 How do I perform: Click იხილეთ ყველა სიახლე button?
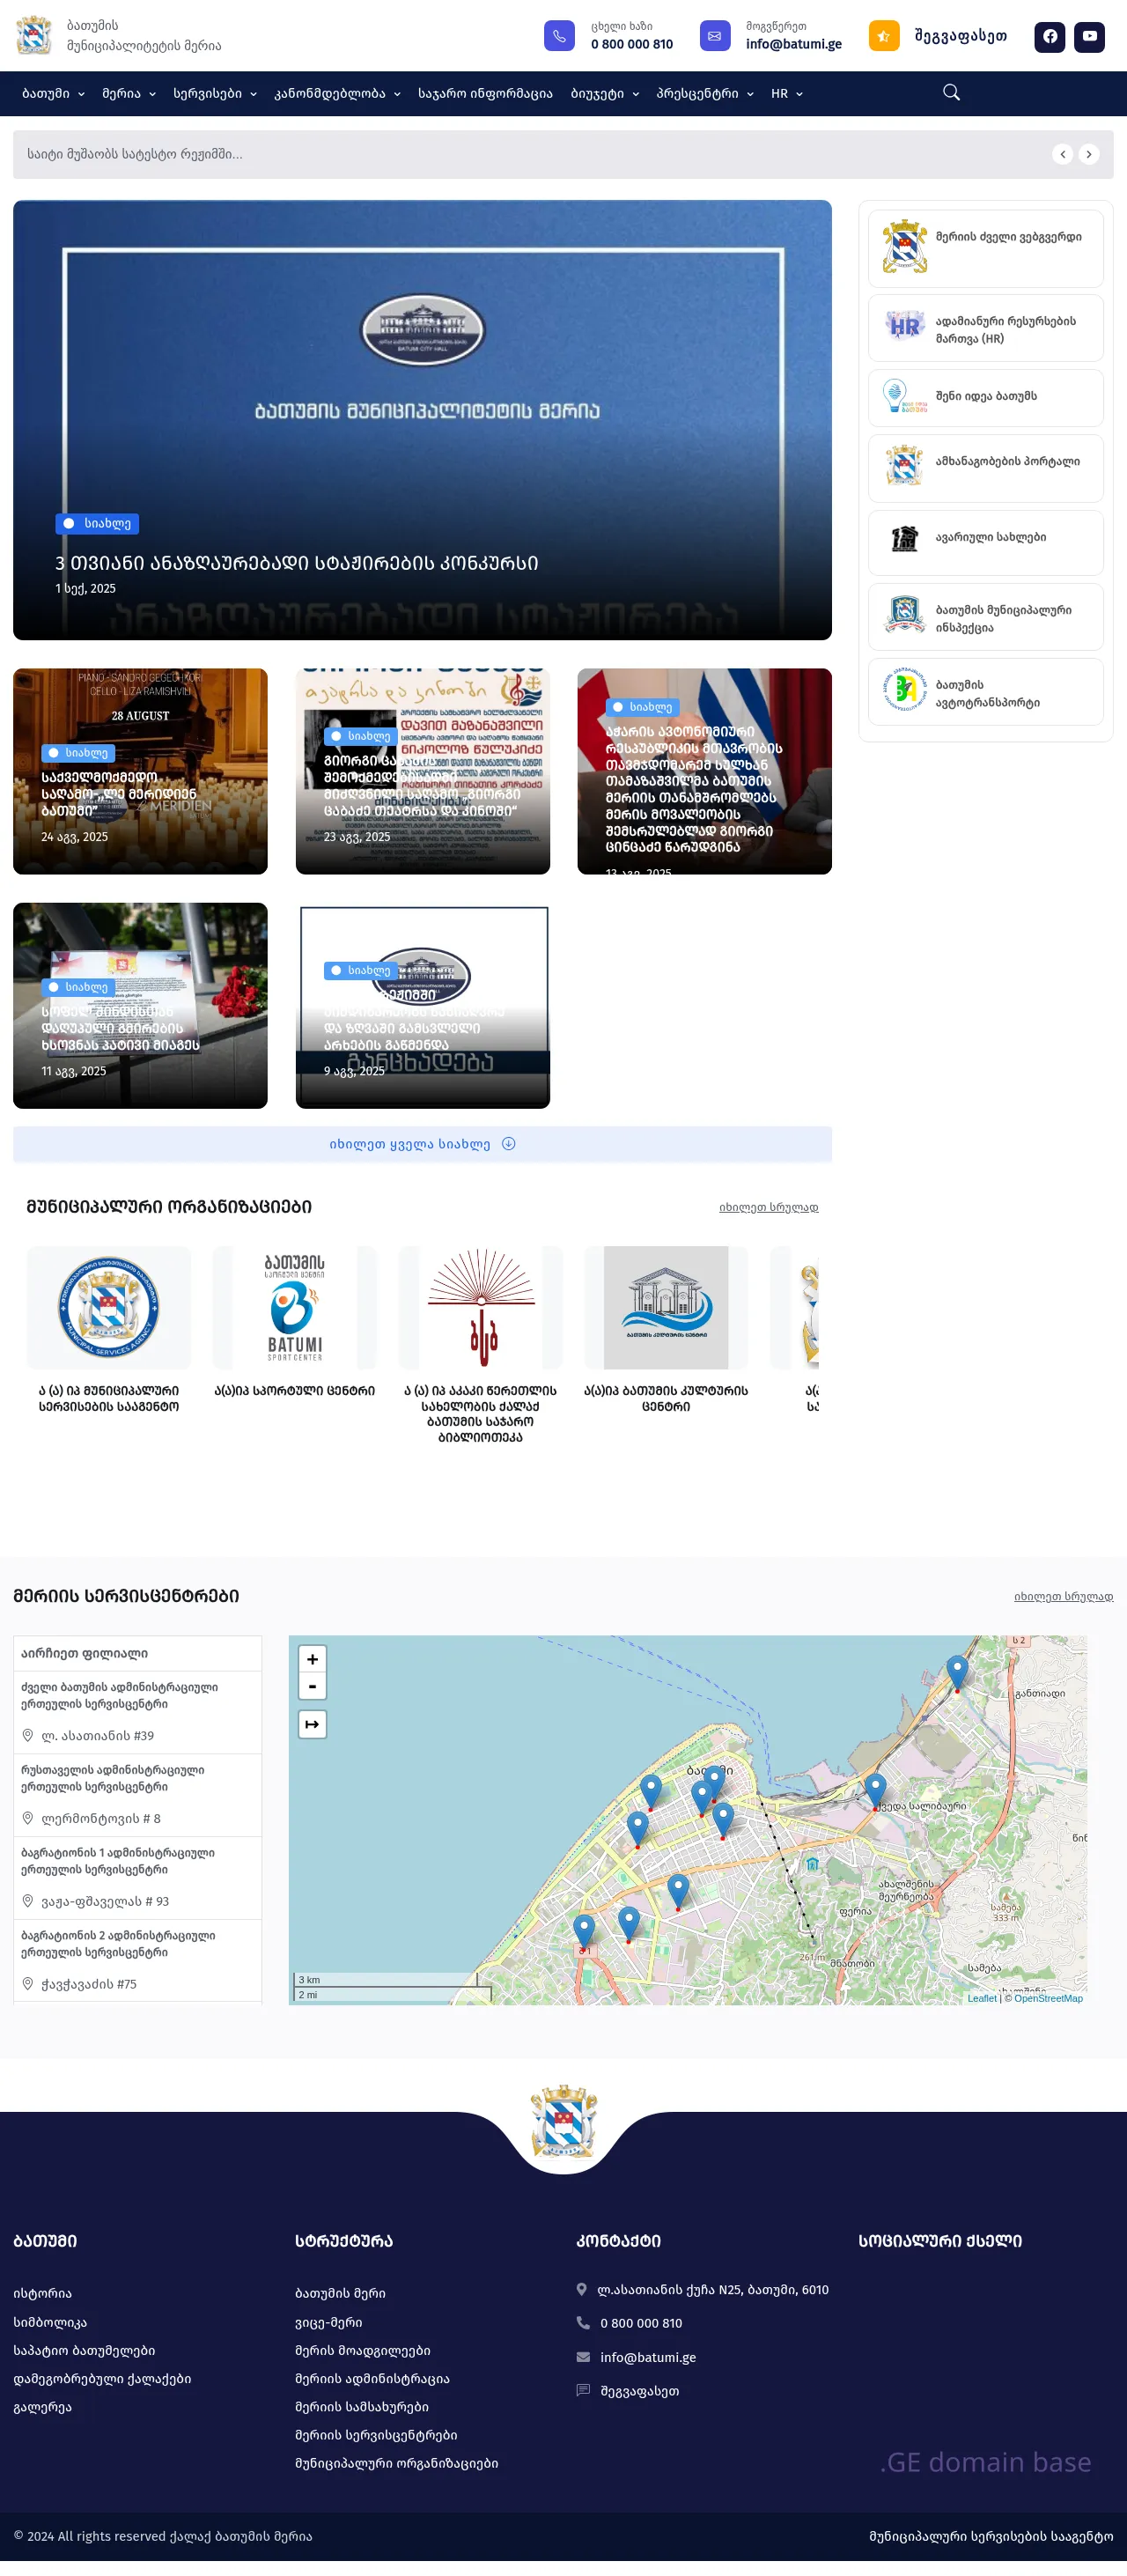(422, 1144)
